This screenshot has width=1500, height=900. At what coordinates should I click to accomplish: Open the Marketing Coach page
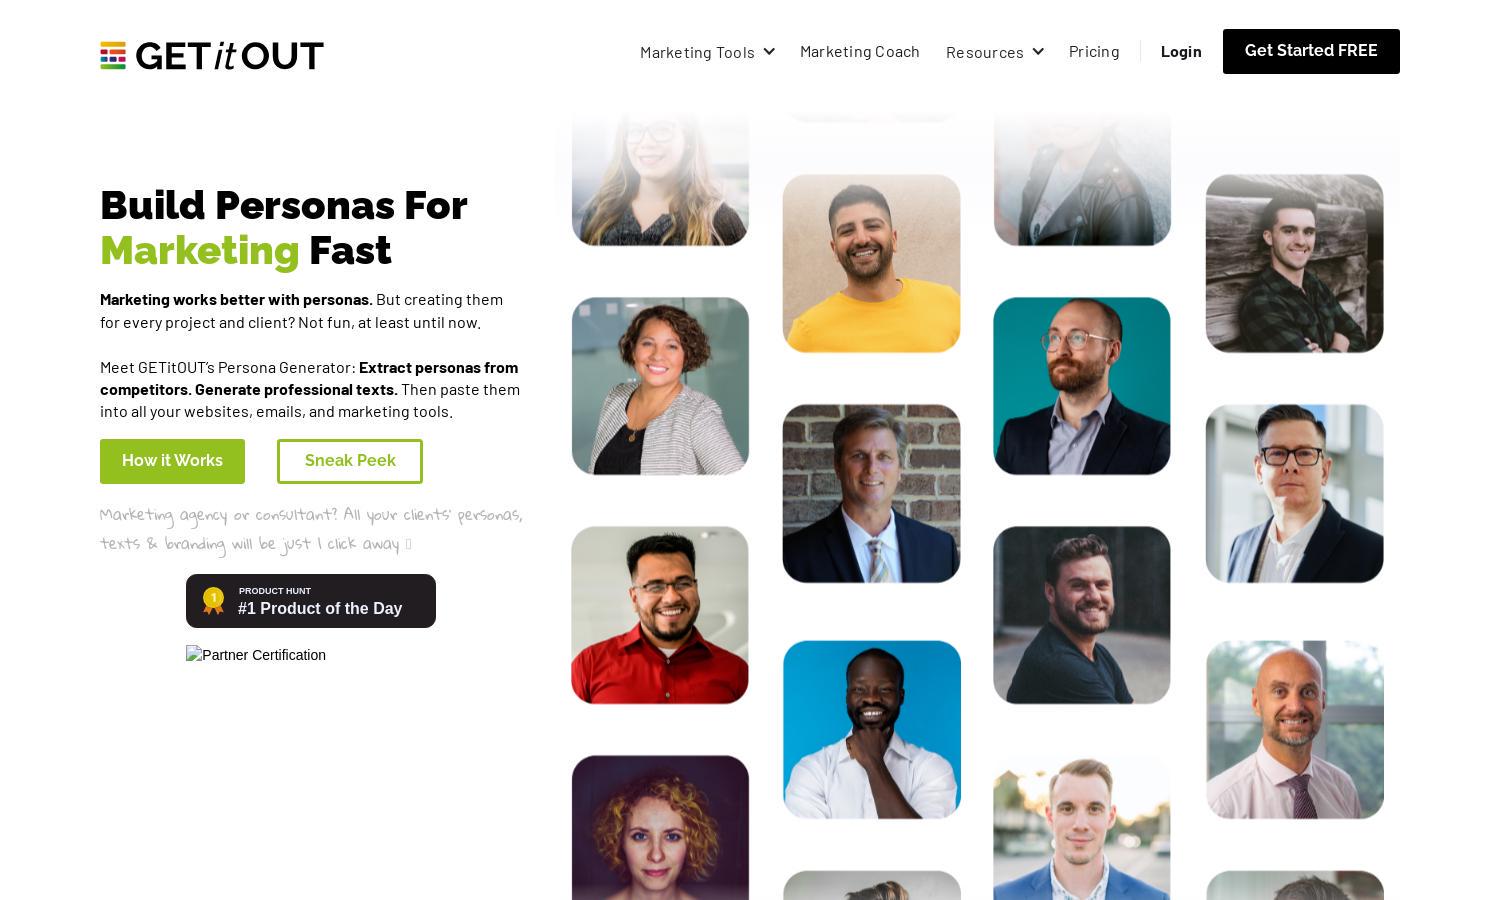pyautogui.click(x=860, y=51)
